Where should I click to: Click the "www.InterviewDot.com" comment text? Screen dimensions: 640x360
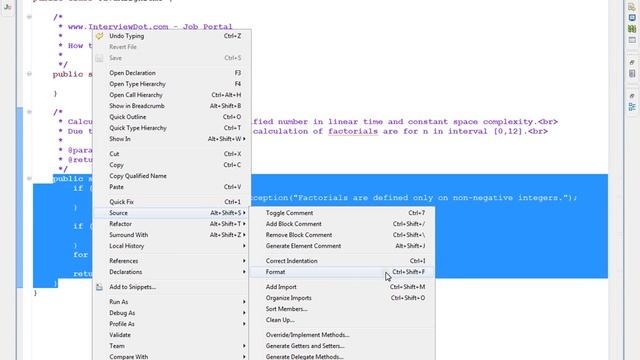(x=118, y=27)
